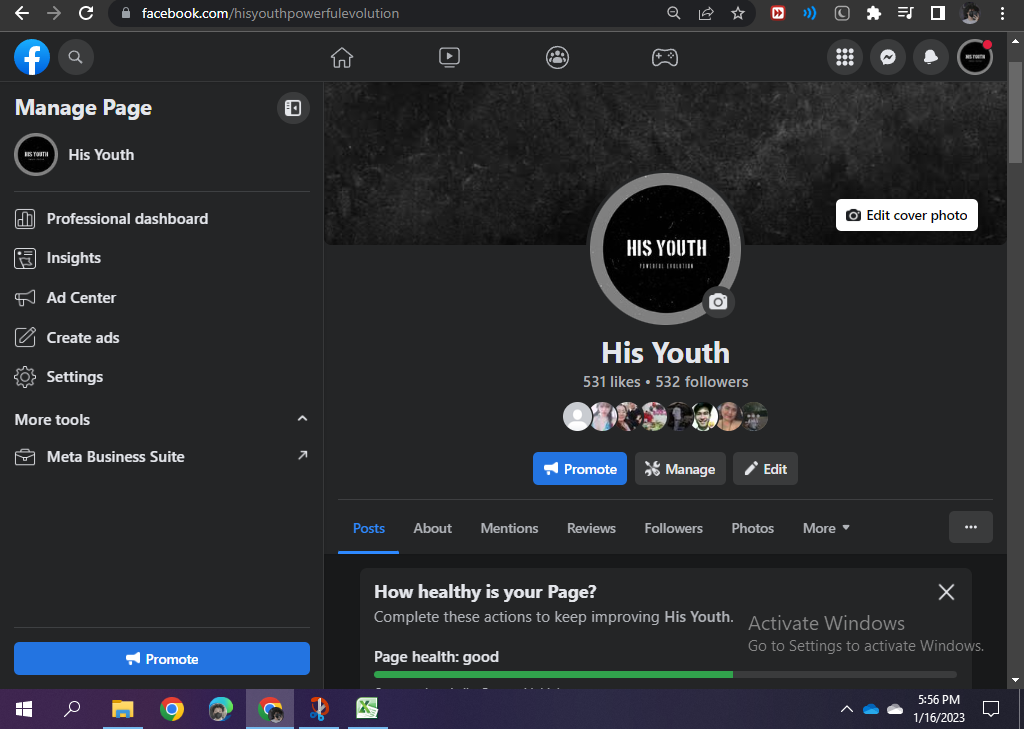1024x729 pixels.
Task: Click first default follower avatar
Action: [x=577, y=417]
